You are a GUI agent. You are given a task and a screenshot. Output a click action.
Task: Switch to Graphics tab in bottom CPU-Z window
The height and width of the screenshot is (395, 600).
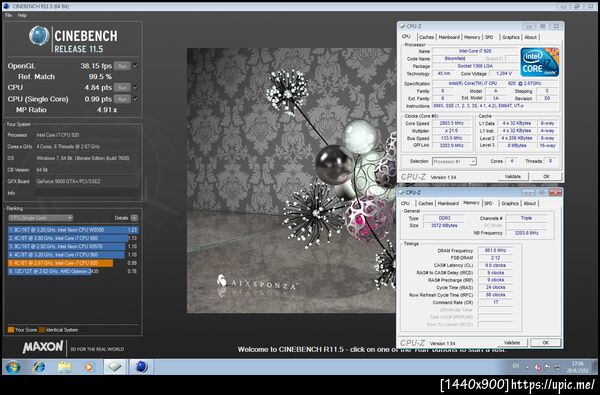510,203
